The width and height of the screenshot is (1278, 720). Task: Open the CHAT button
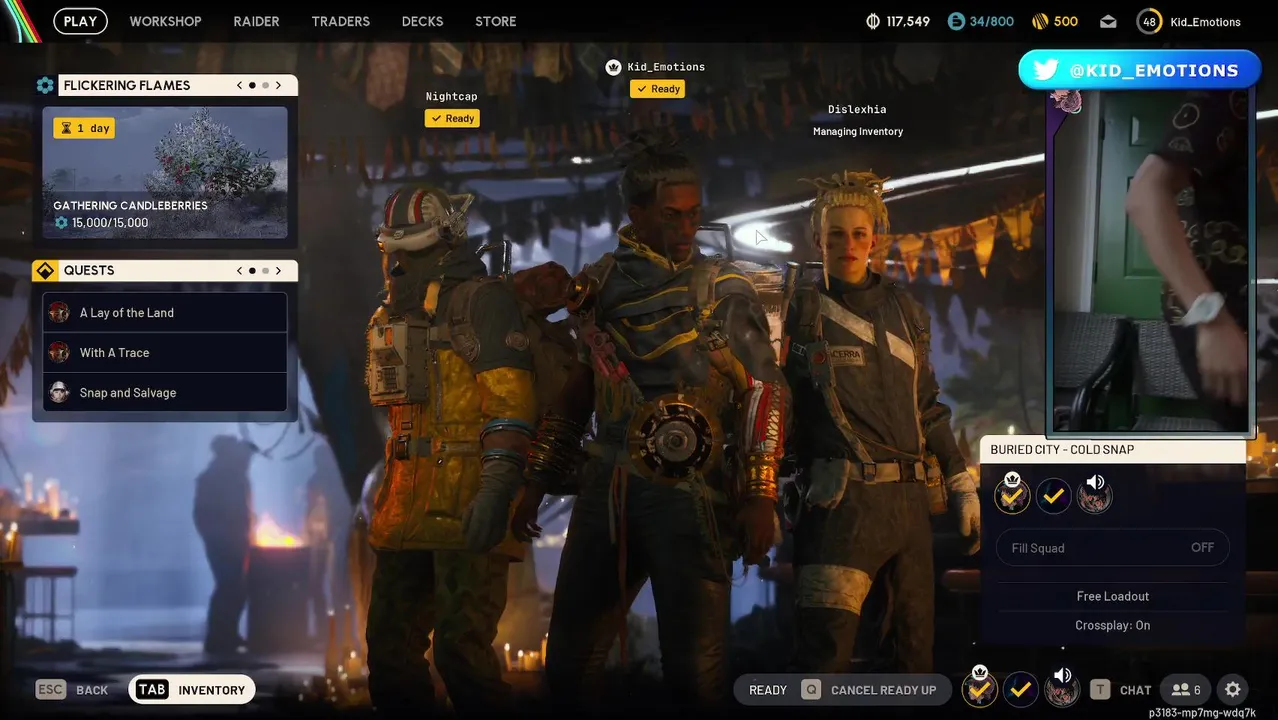pos(1136,690)
